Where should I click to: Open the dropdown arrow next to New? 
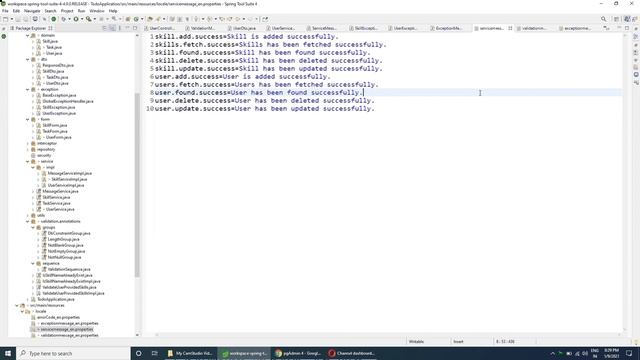pos(11,19)
